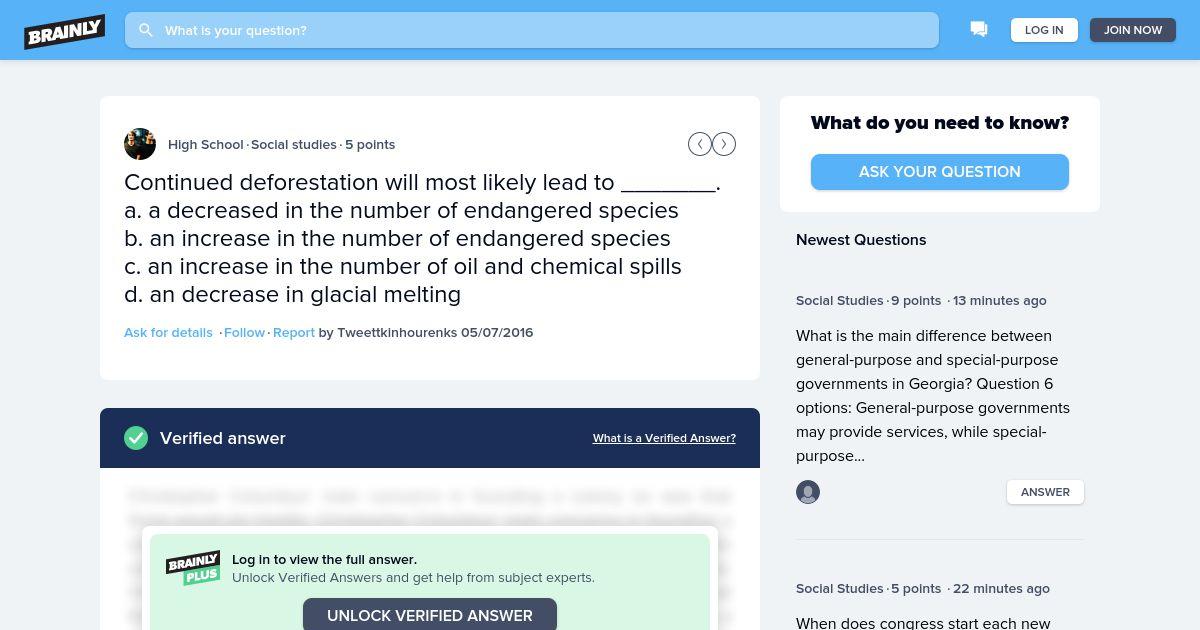This screenshot has height=630, width=1200.
Task: Click the Brainly Plus badge
Action: [x=193, y=568]
